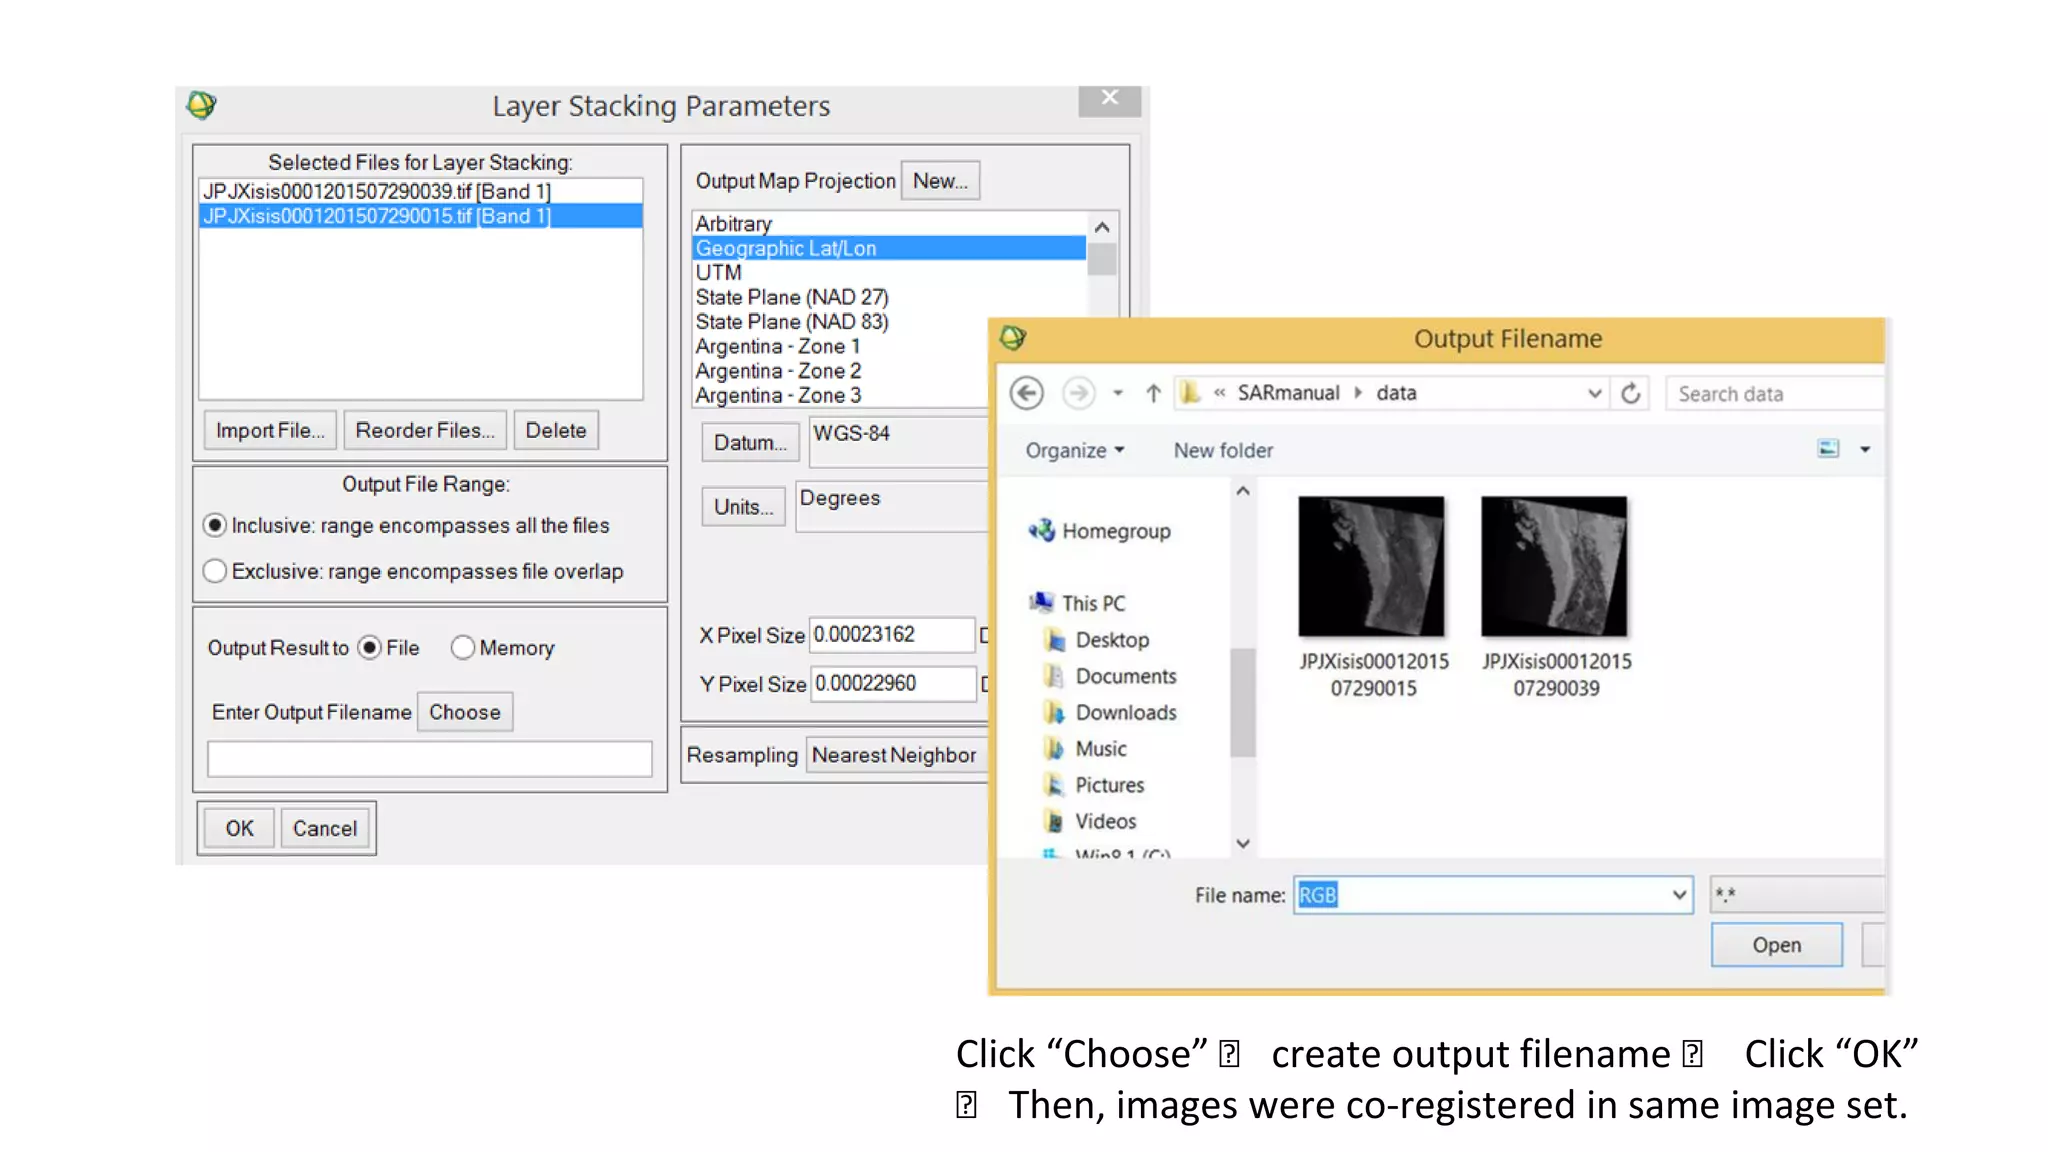Click X Pixel Size field
This screenshot has width=2048, height=1152.
pyautogui.click(x=891, y=634)
